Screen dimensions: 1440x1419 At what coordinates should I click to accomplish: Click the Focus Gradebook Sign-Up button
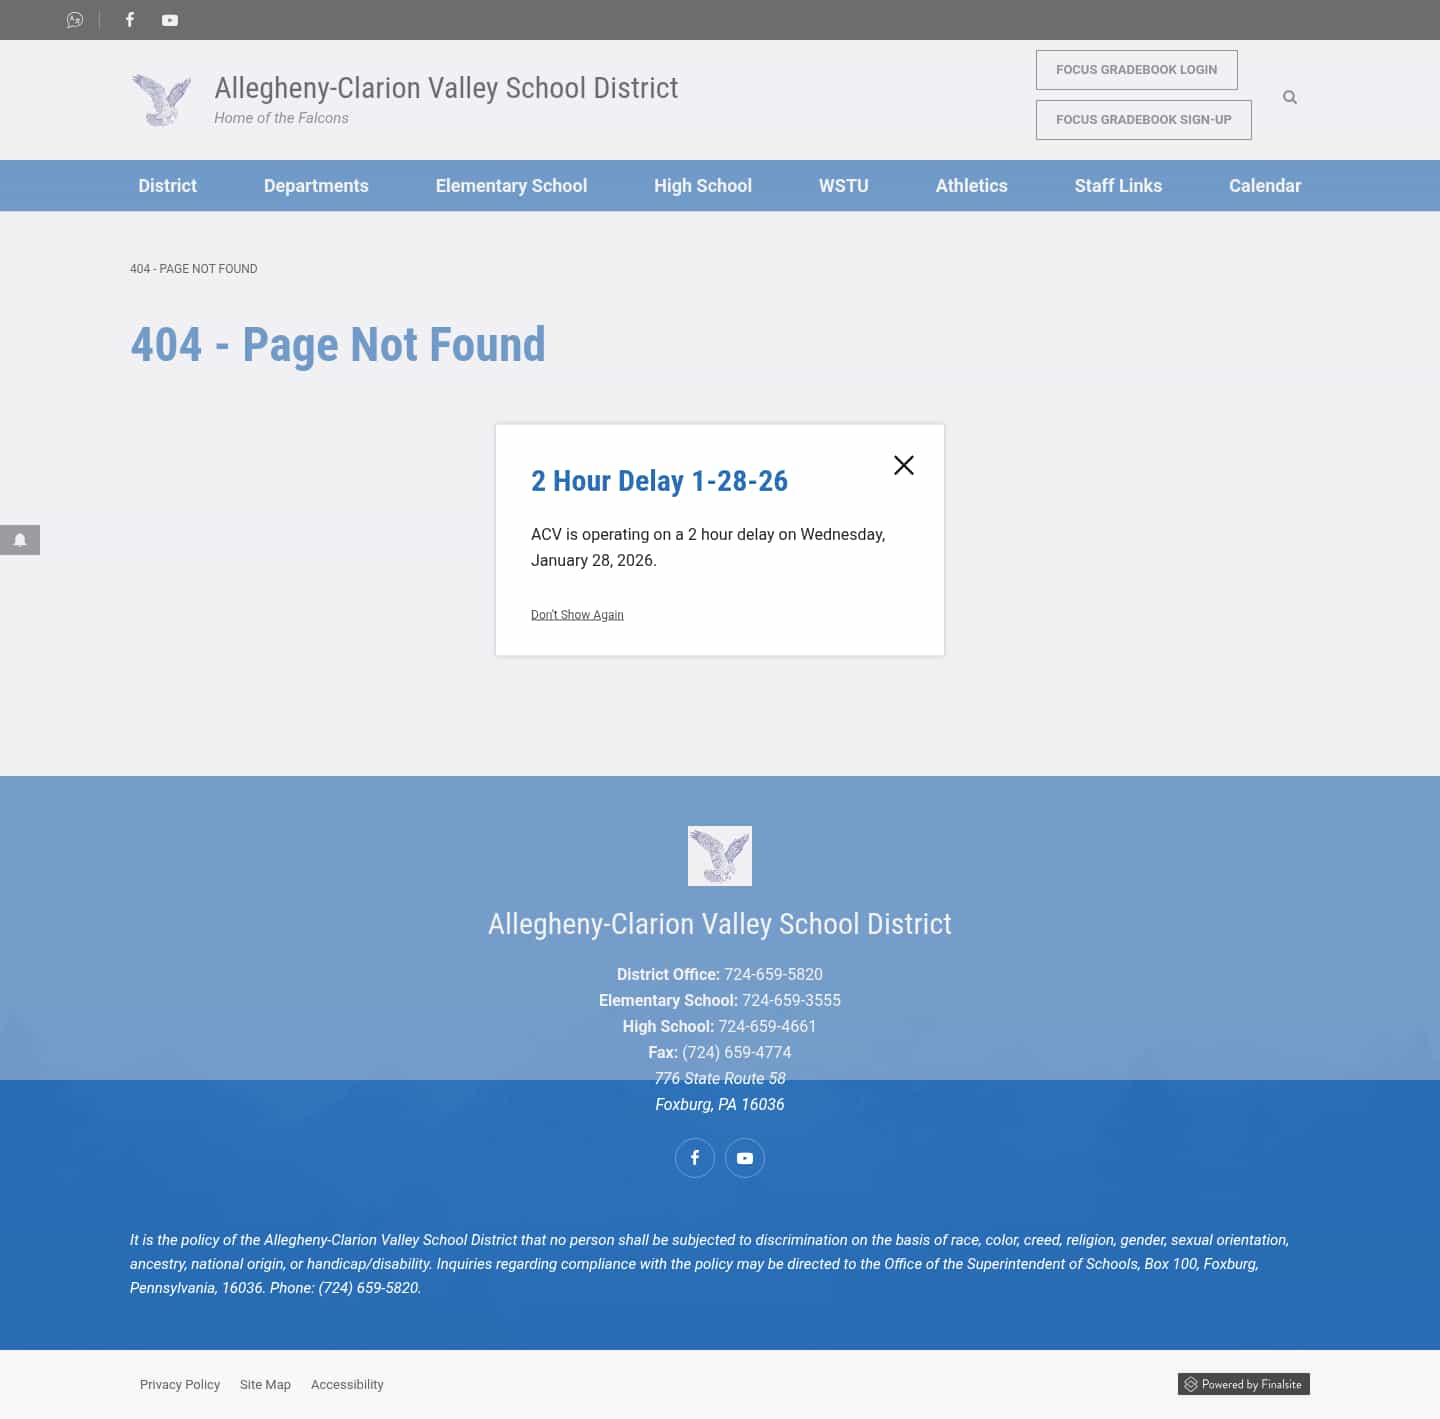click(x=1143, y=119)
